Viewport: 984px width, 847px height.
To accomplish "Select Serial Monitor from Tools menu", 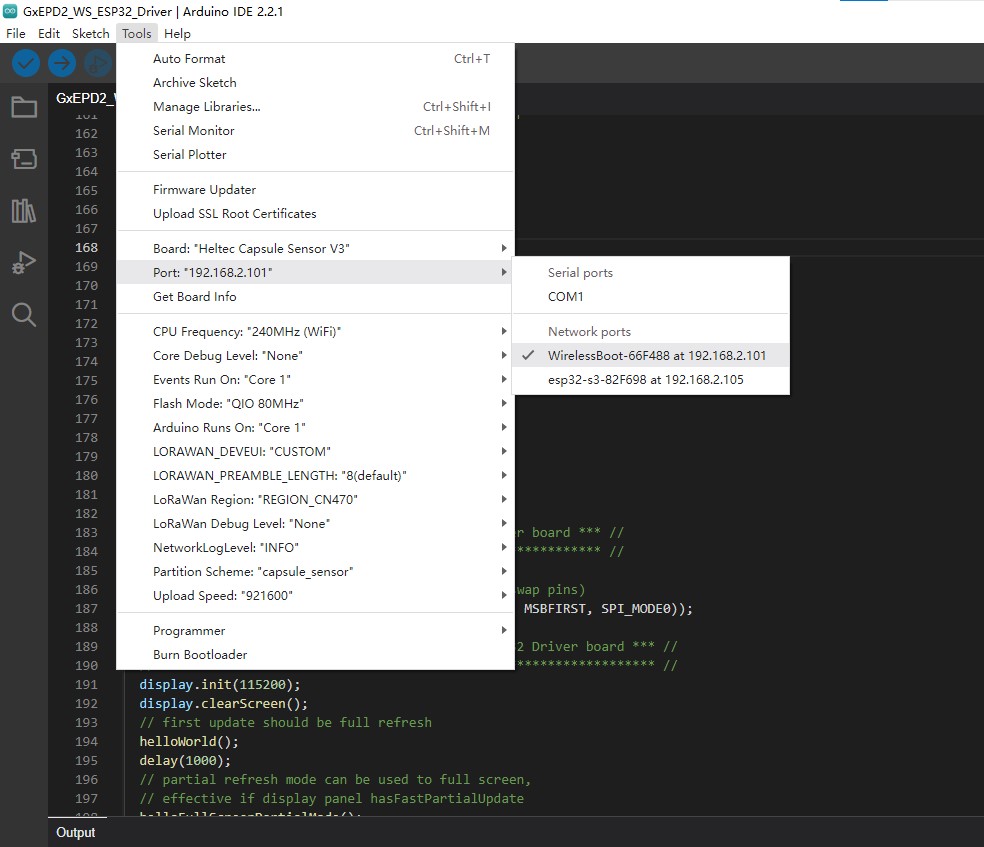I will pyautogui.click(x=194, y=130).
